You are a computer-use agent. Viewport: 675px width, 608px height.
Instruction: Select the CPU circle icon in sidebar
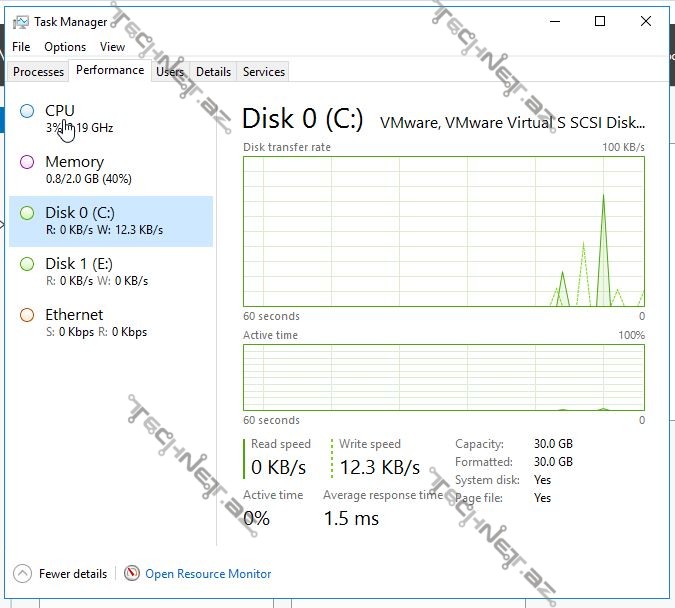click(27, 111)
